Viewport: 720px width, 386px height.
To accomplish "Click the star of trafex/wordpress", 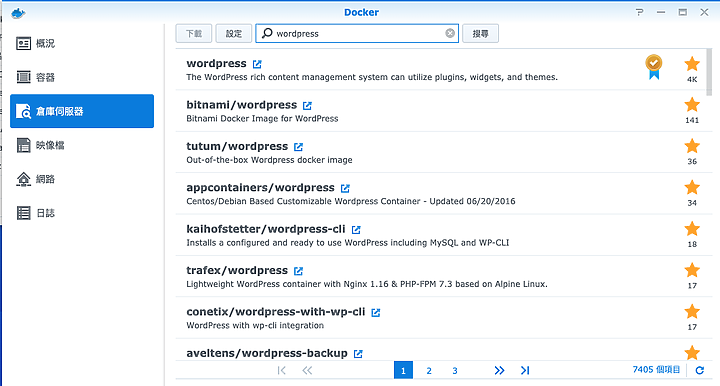I will coord(692,270).
